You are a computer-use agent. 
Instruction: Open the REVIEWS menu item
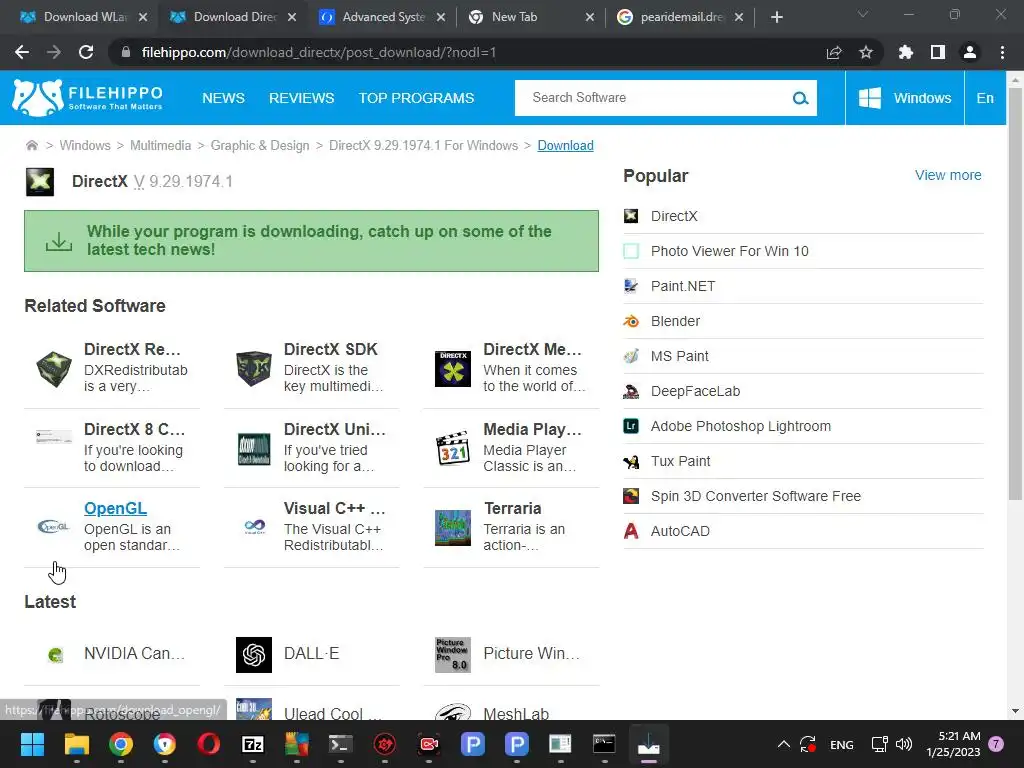(302, 98)
